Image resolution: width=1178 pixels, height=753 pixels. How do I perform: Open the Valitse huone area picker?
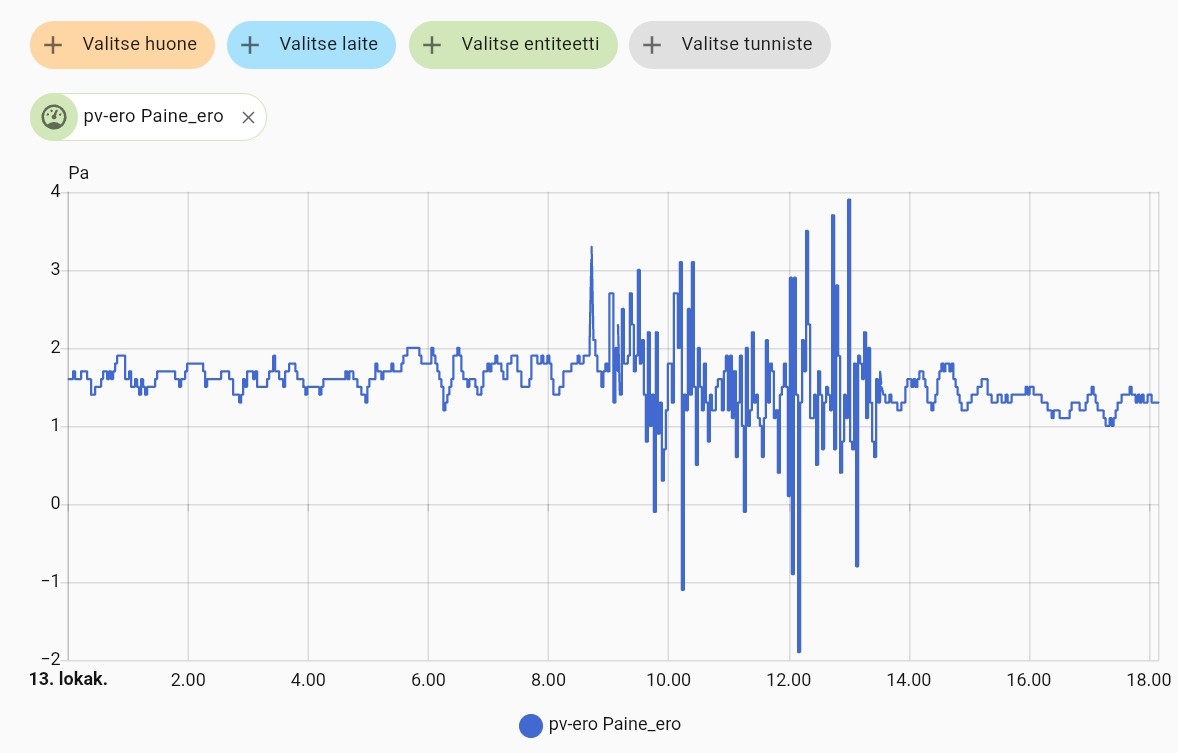click(x=139, y=45)
